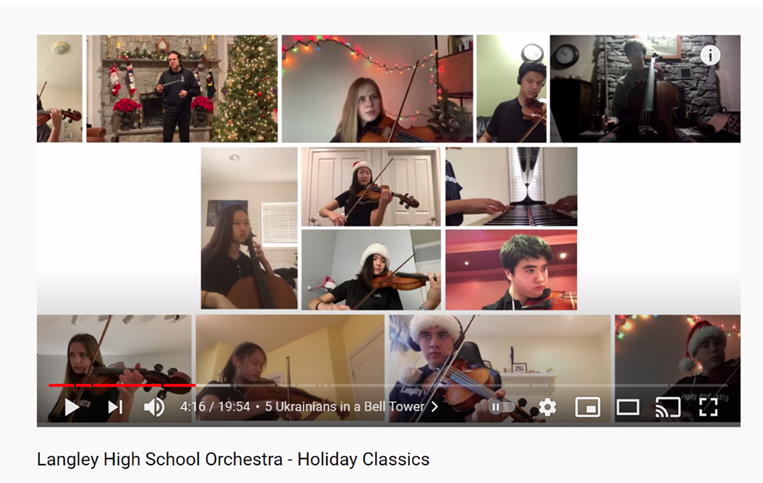Enable miniplayer mode
The width and height of the screenshot is (763, 483).
(x=587, y=407)
